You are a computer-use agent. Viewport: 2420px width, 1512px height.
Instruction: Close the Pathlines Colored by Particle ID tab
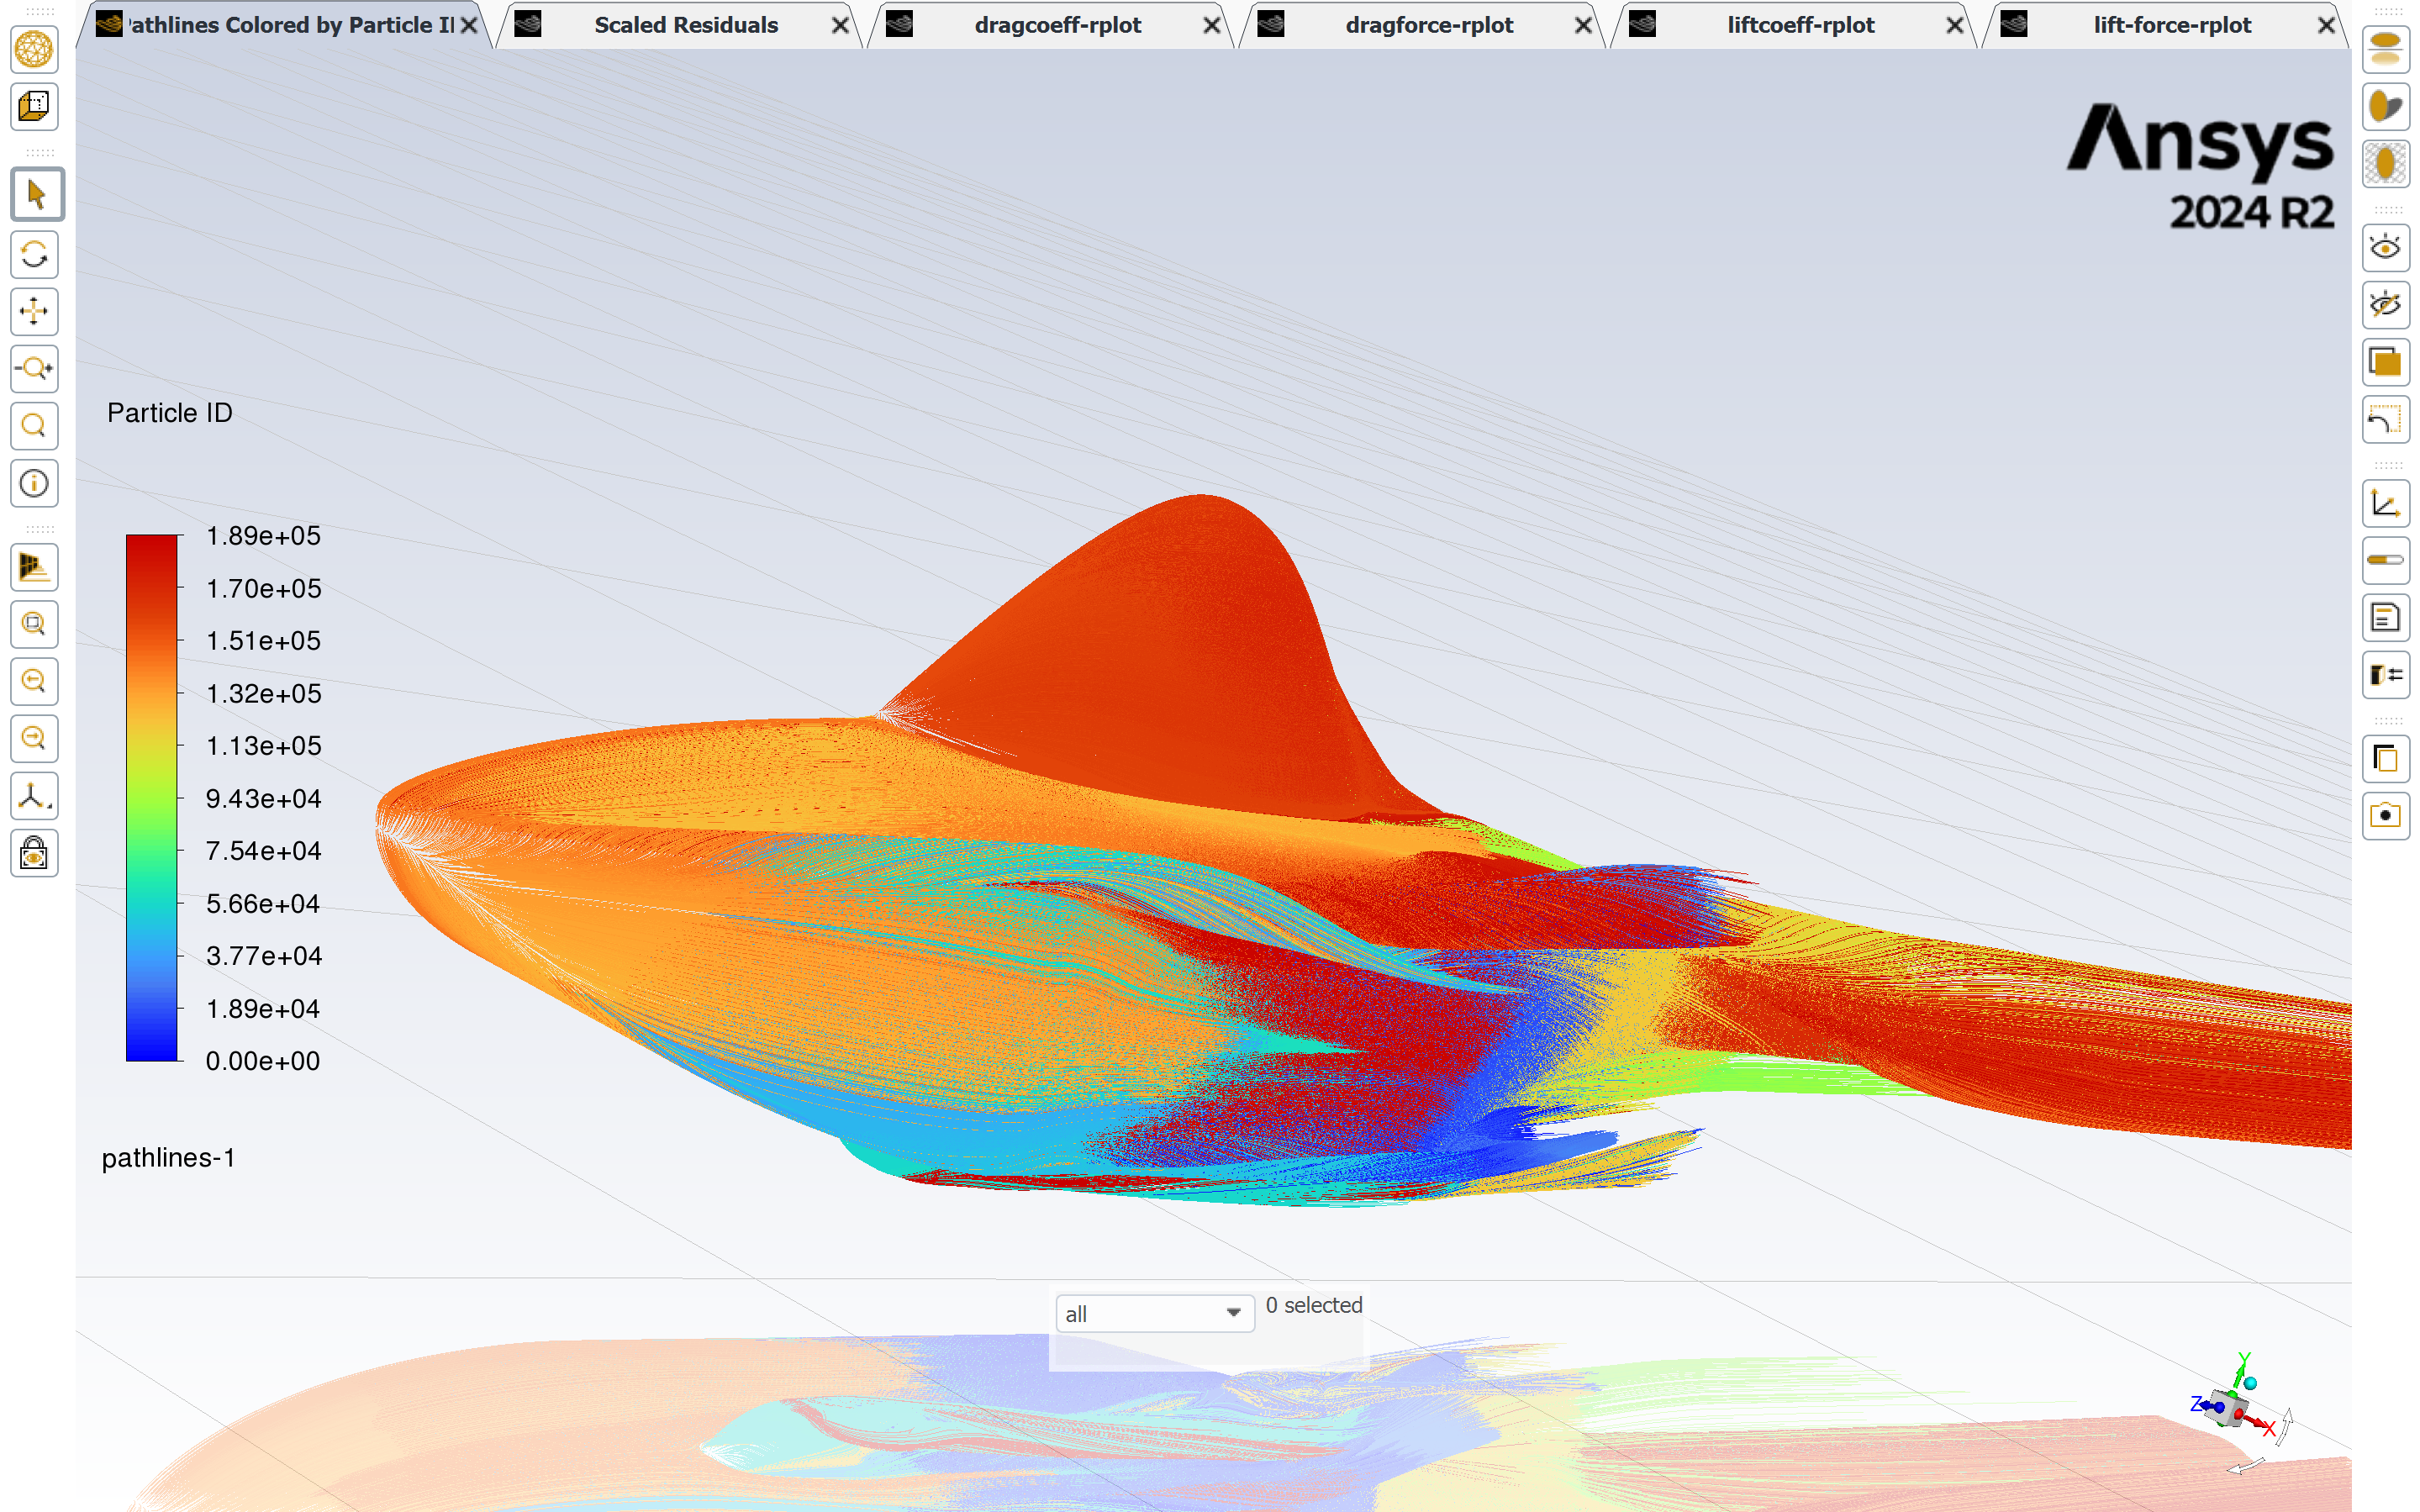(x=468, y=25)
